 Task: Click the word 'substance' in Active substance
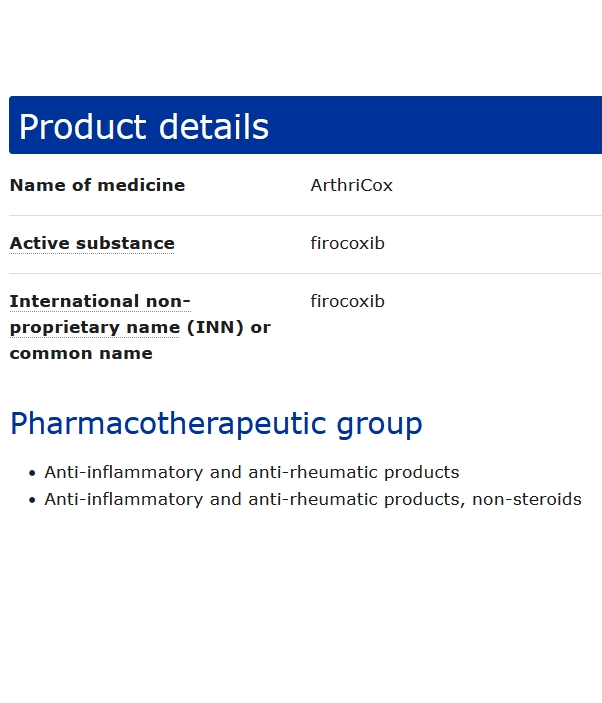pyautogui.click(x=125, y=243)
